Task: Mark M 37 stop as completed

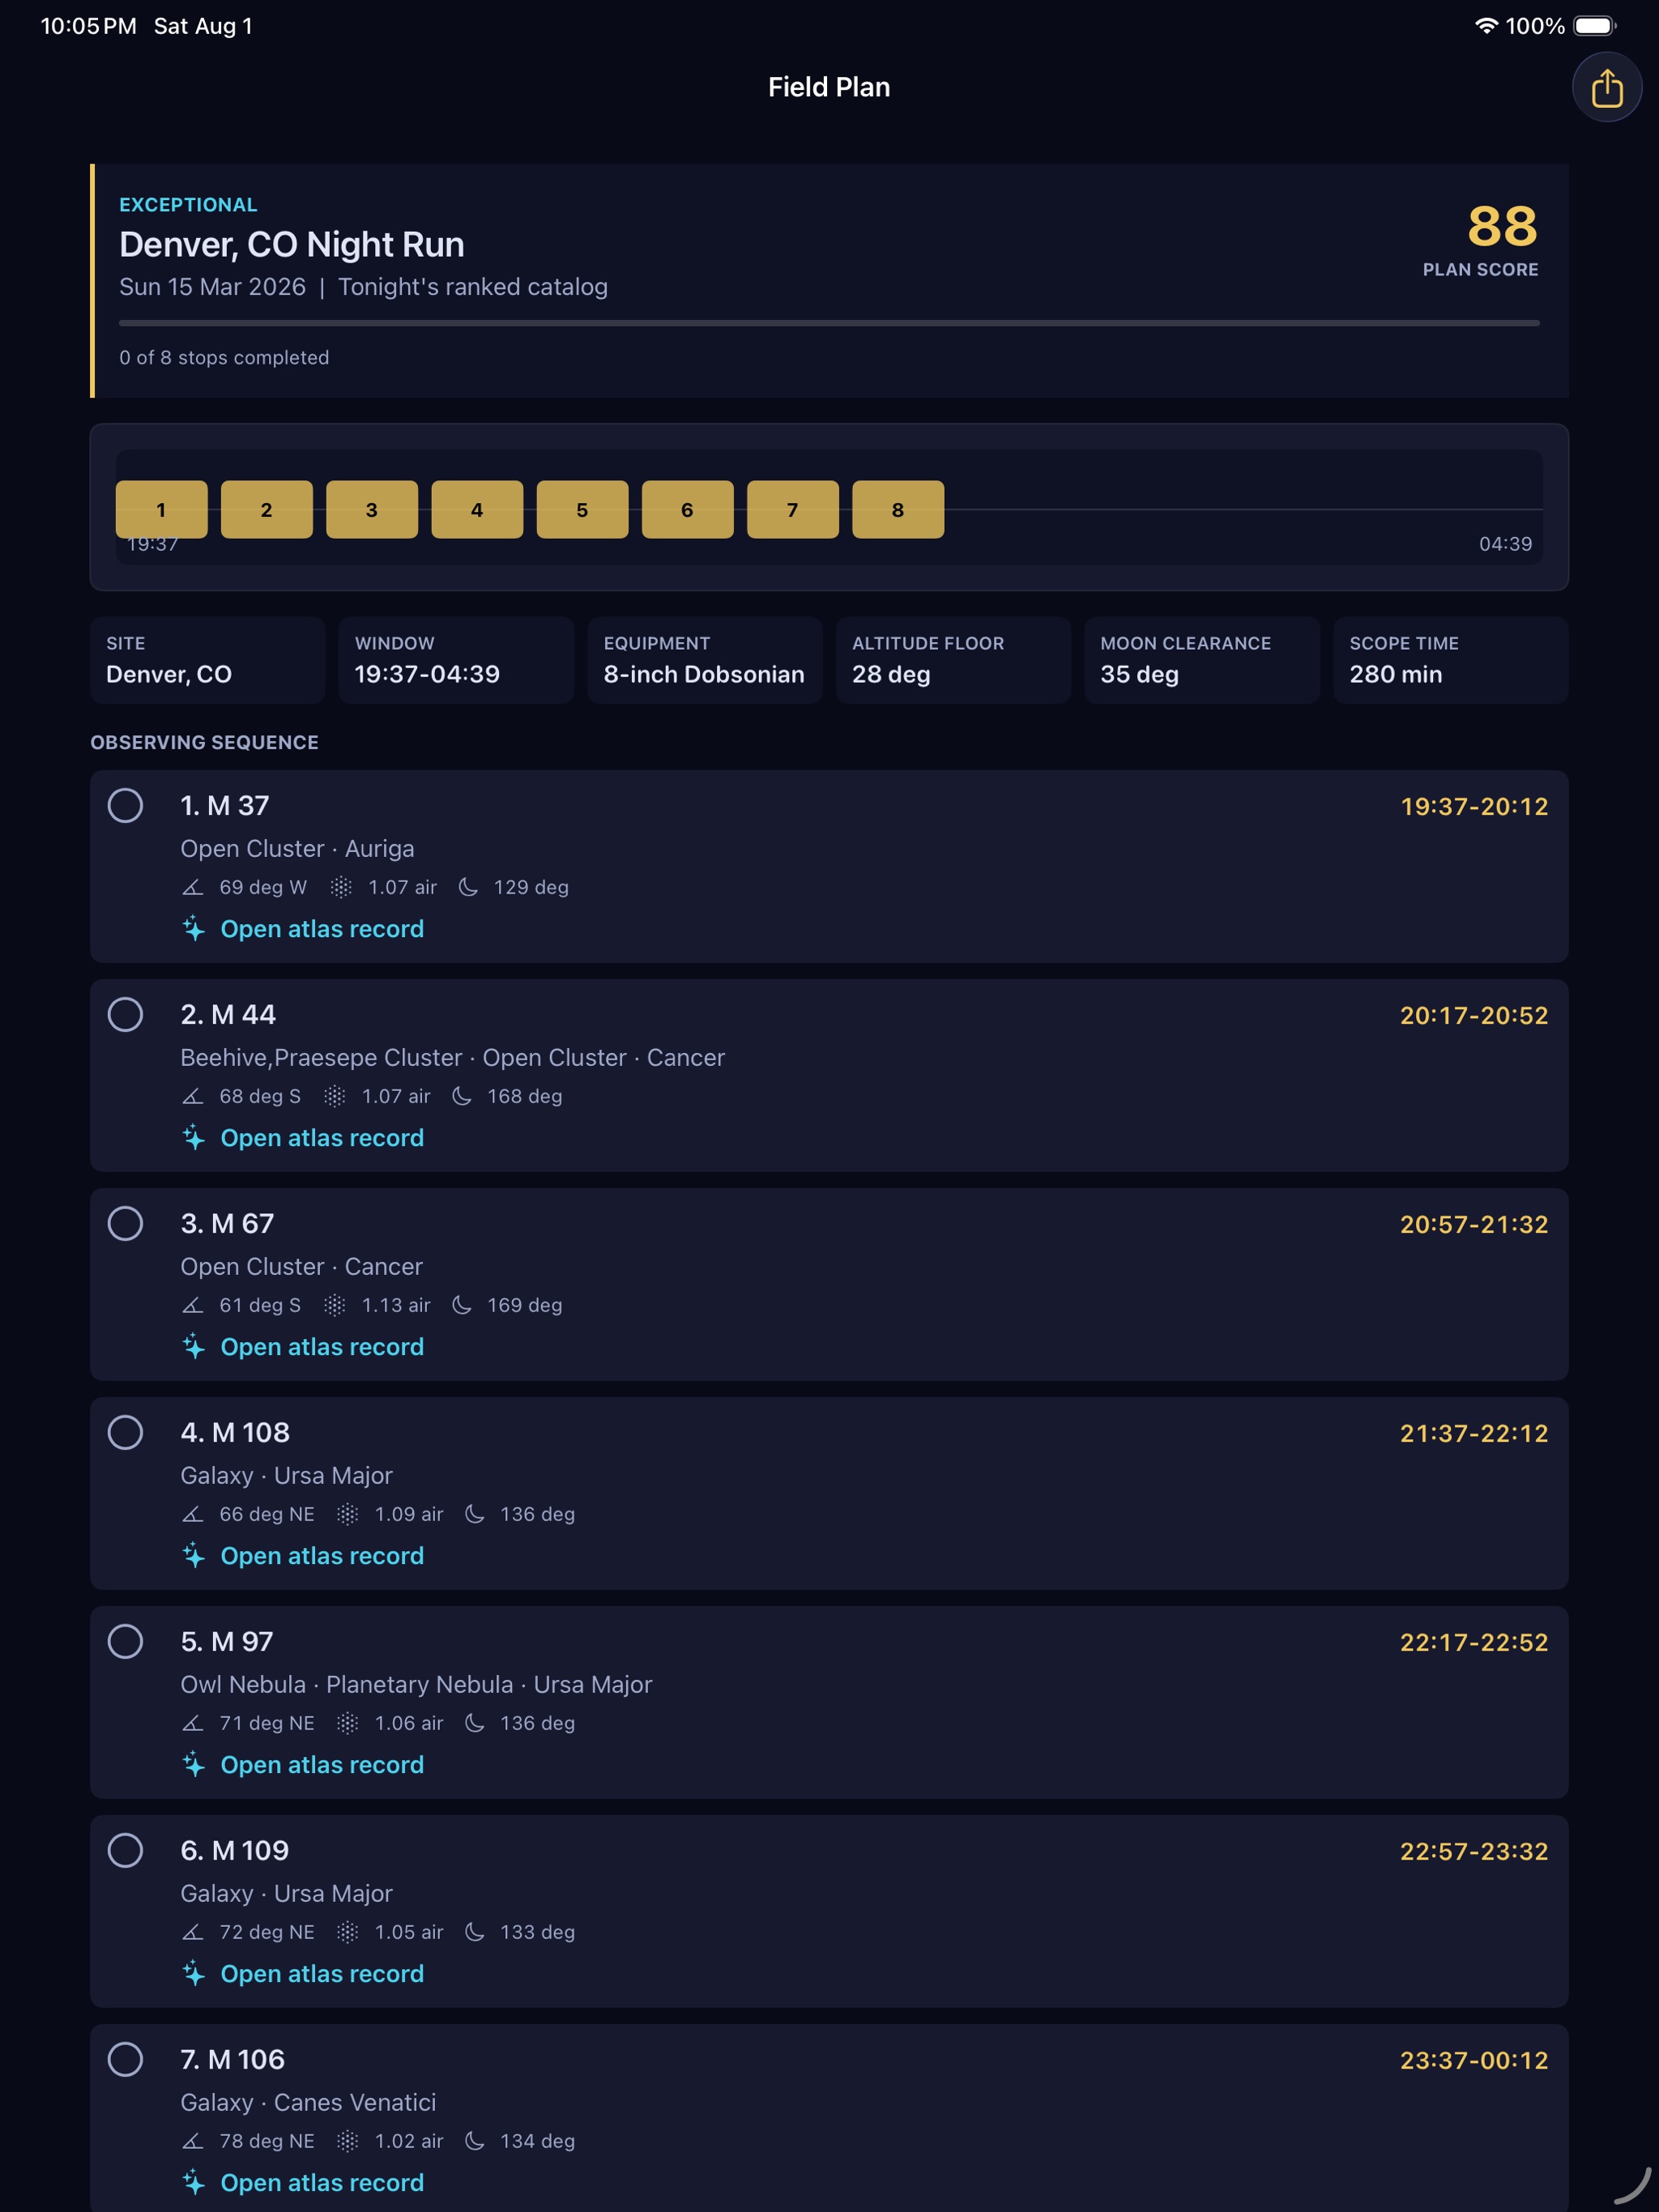Action: [x=125, y=806]
